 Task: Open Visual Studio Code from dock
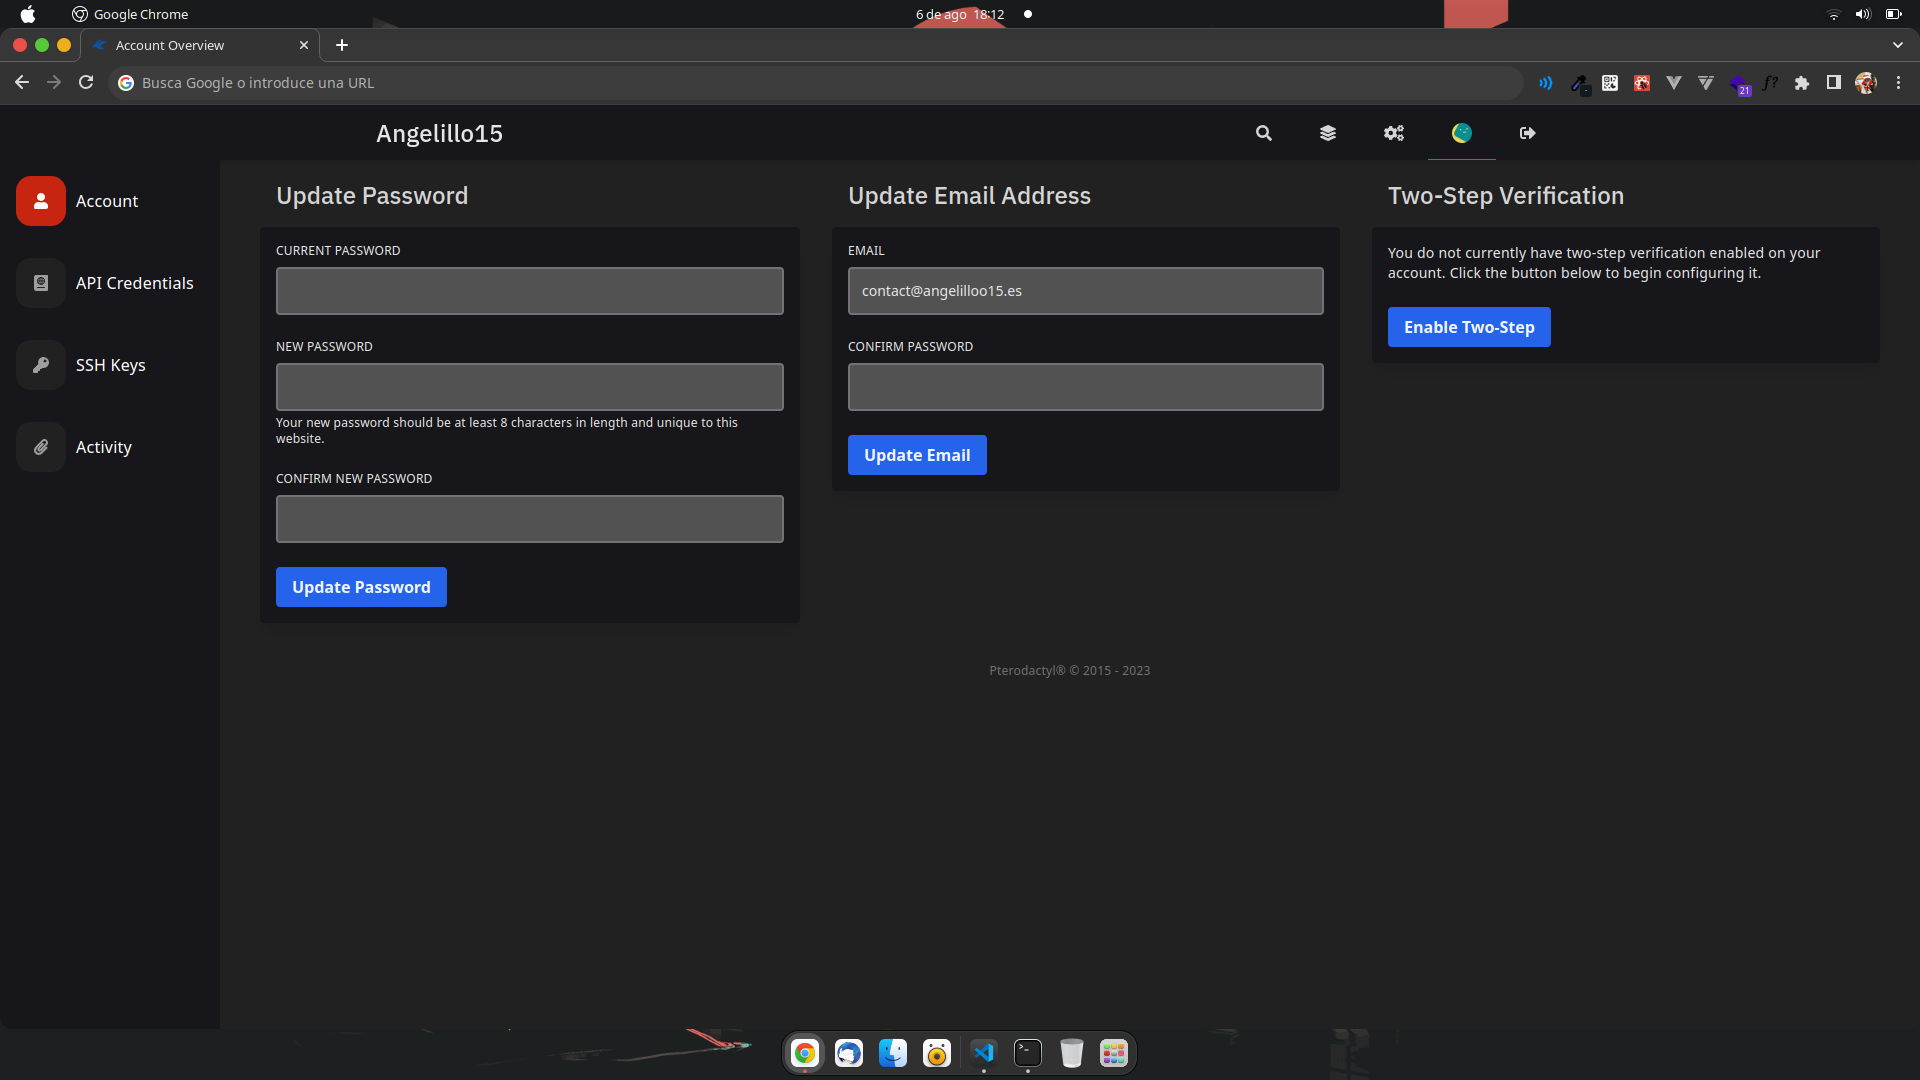[984, 1053]
